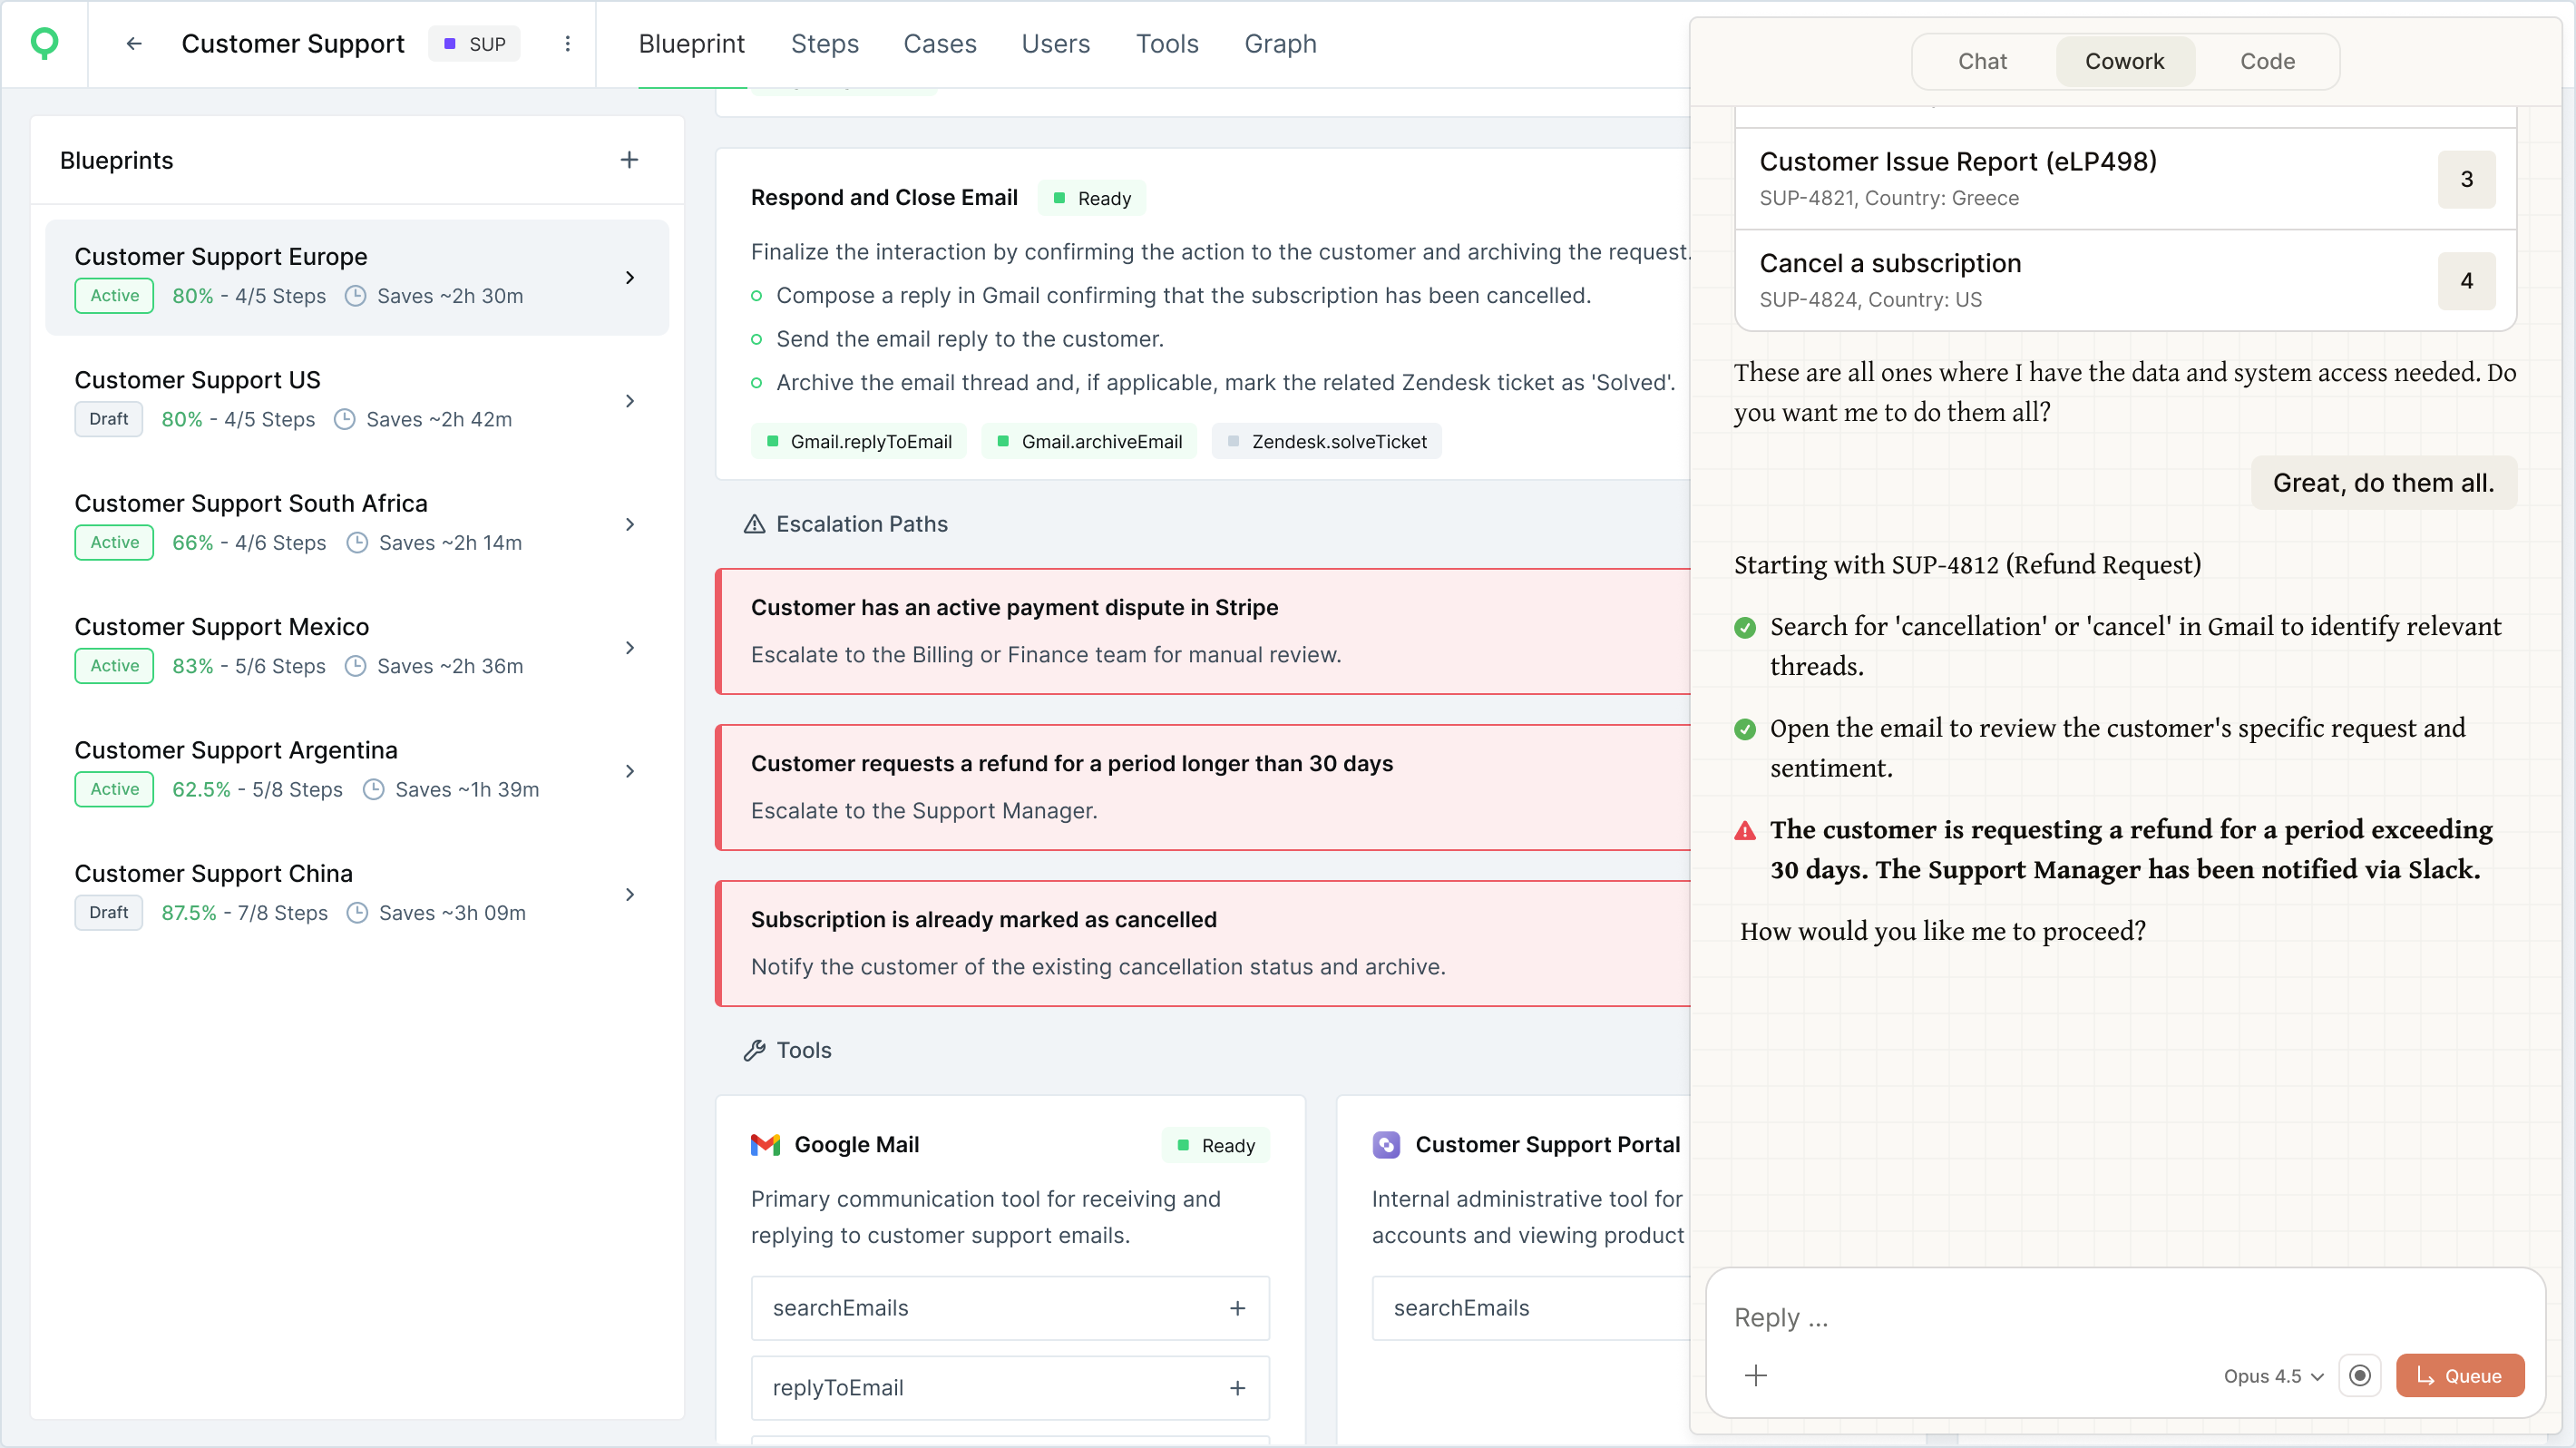Click the SUP purple tag swatch
2576x1448 pixels.
point(450,43)
